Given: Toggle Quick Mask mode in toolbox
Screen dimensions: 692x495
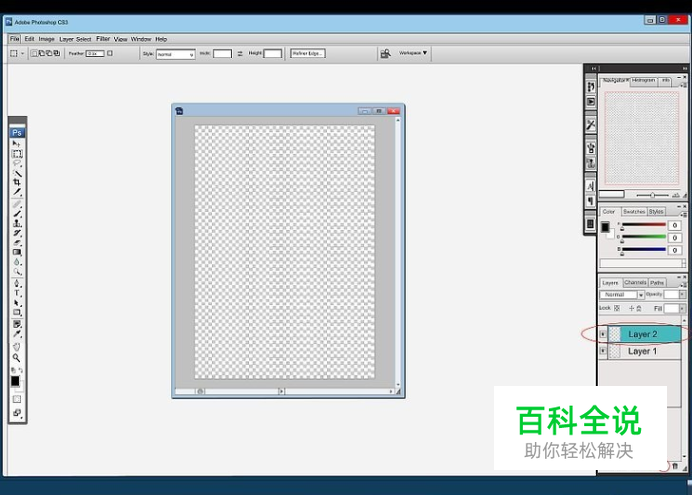Looking at the screenshot, I should coord(17,399).
